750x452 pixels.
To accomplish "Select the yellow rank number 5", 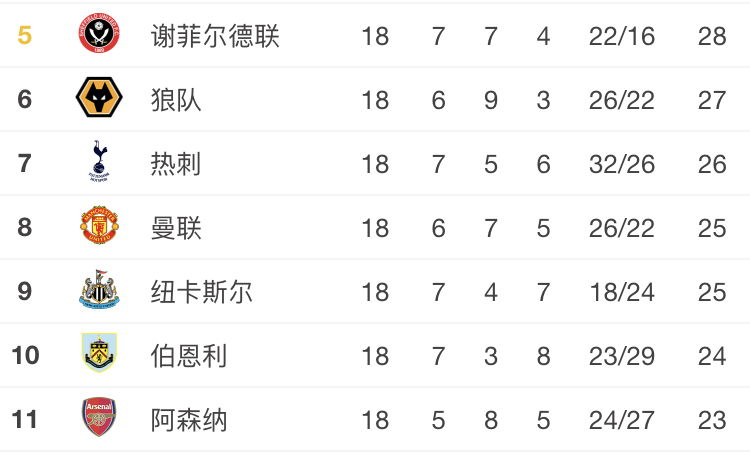I will coord(24,35).
